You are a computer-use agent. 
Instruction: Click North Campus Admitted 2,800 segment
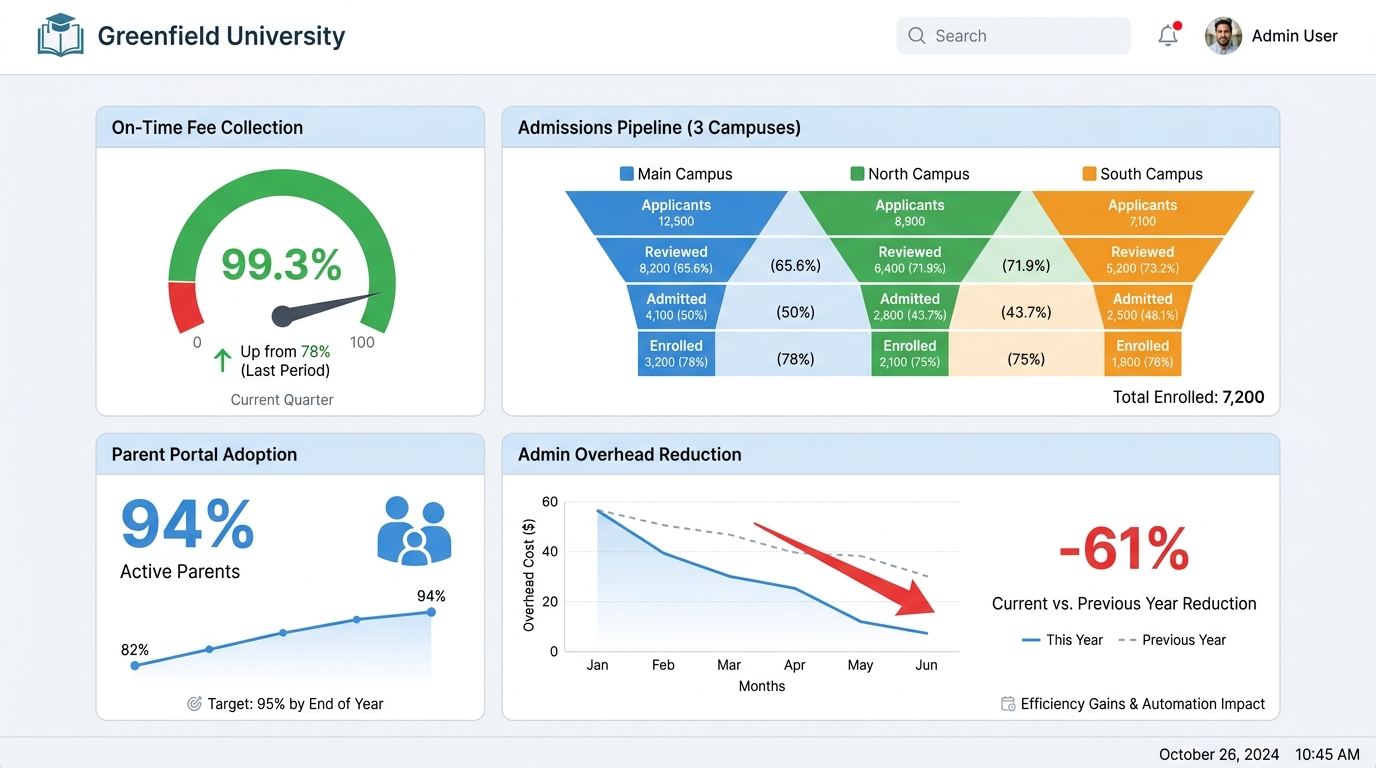[x=910, y=306]
